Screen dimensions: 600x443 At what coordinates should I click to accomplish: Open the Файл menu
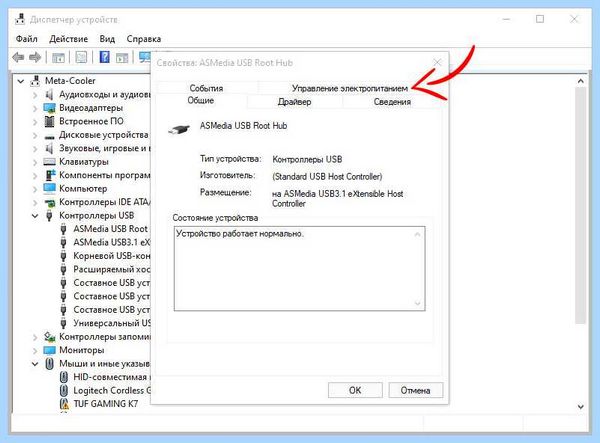point(26,39)
